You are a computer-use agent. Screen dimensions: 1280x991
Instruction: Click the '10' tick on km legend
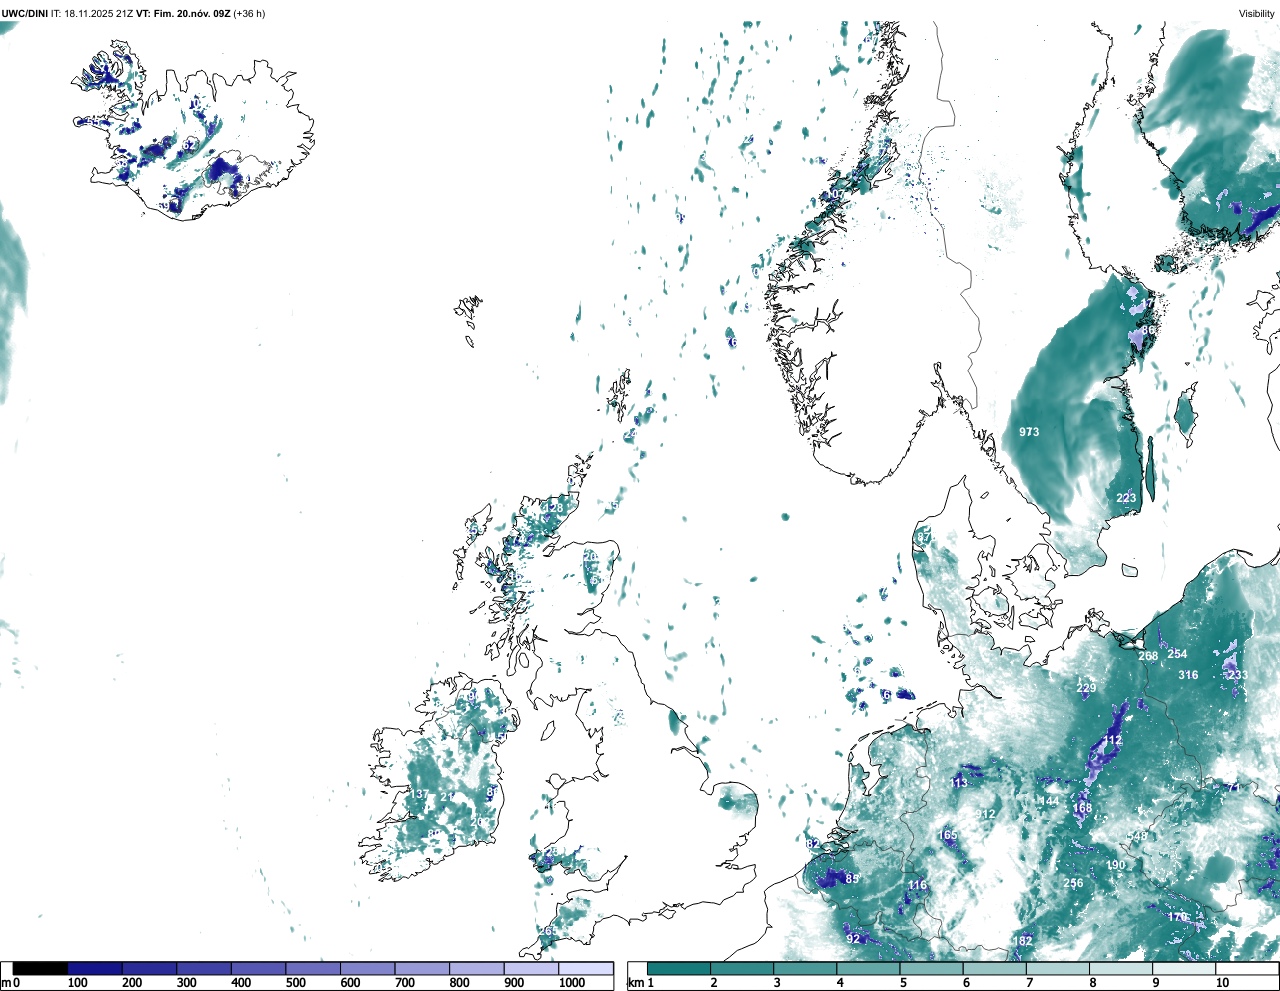tap(1222, 983)
